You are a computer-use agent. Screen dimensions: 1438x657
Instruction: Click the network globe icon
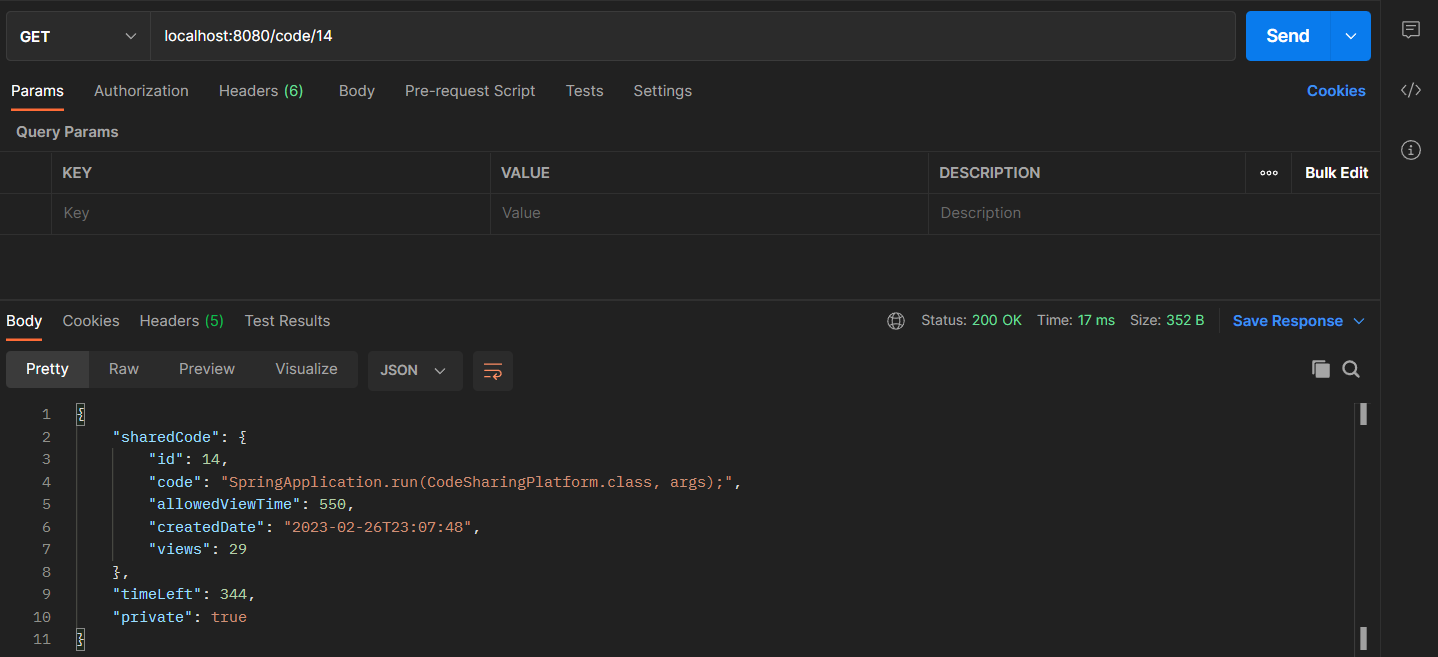[x=896, y=321]
